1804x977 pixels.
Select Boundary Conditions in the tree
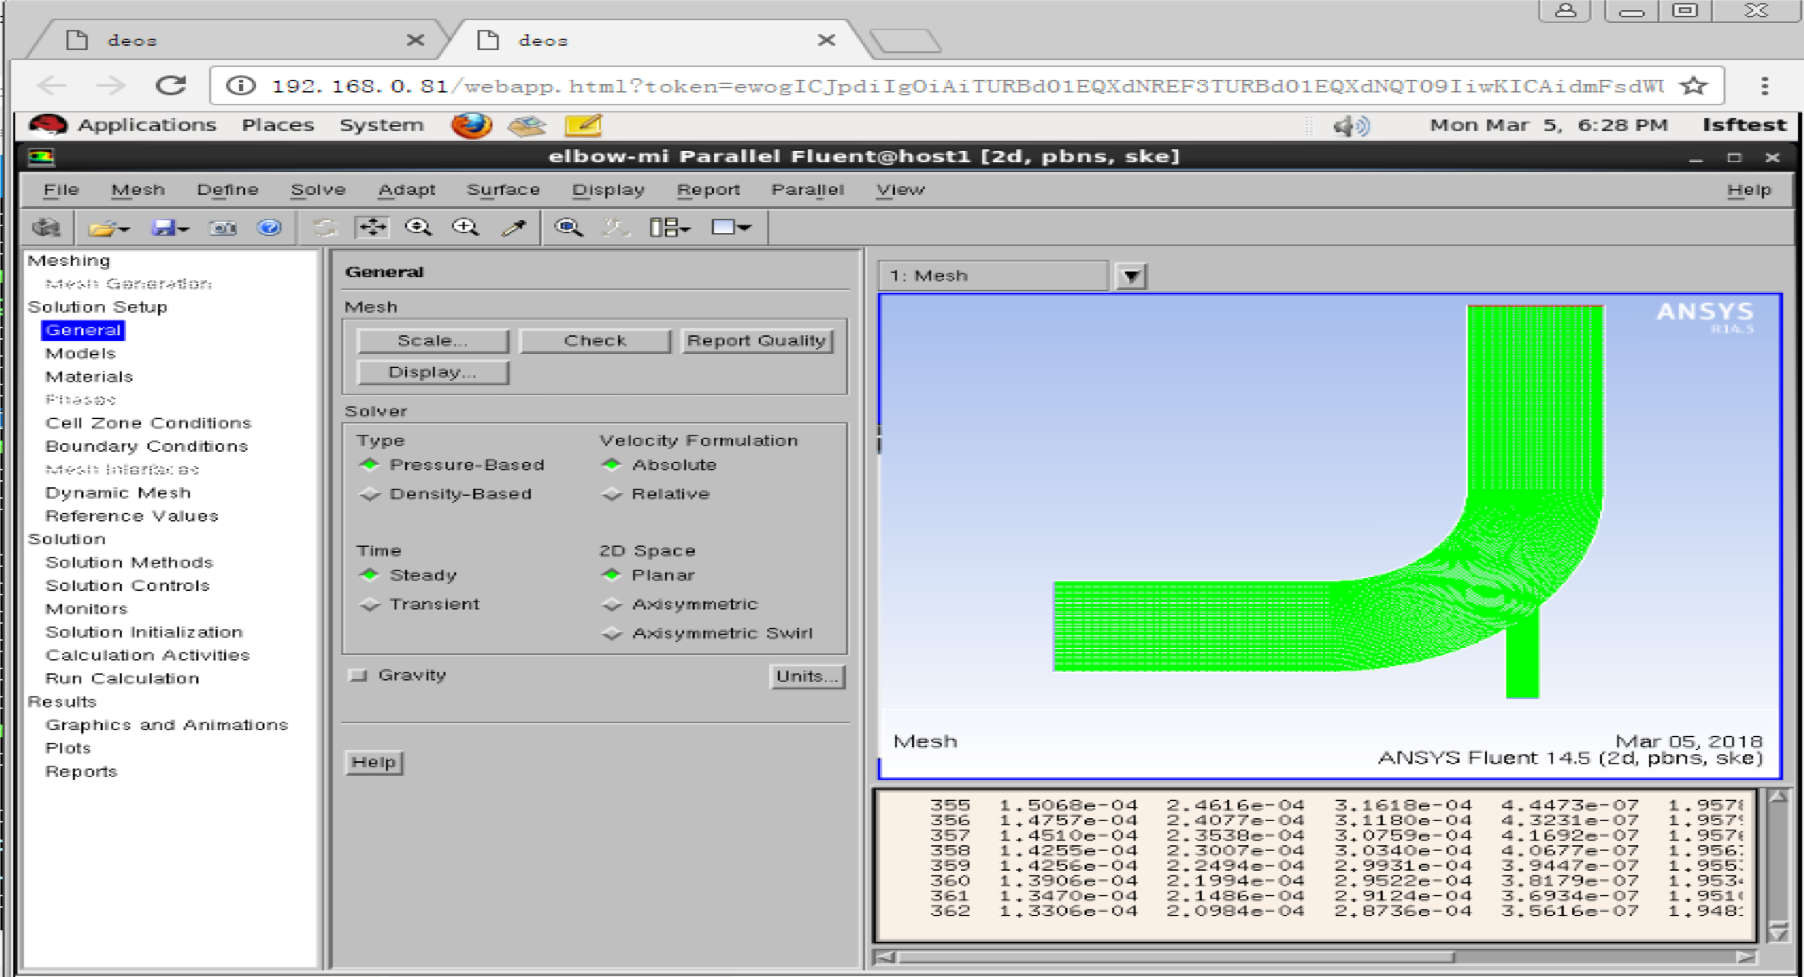pos(146,446)
